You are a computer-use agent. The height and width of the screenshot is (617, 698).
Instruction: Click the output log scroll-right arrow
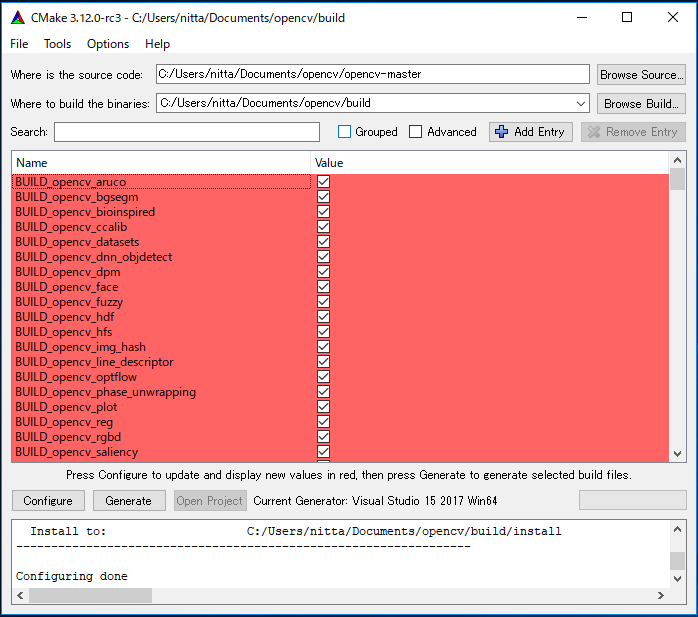pyautogui.click(x=662, y=595)
